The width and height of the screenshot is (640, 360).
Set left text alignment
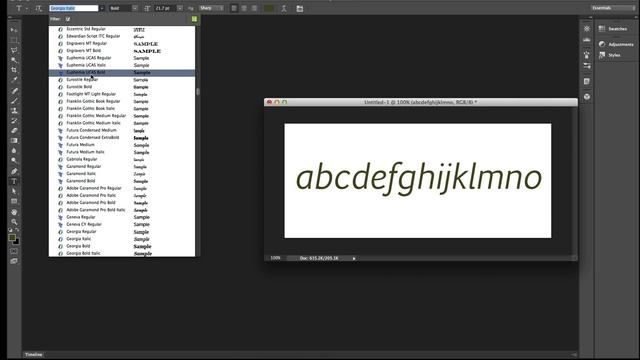tap(234, 8)
